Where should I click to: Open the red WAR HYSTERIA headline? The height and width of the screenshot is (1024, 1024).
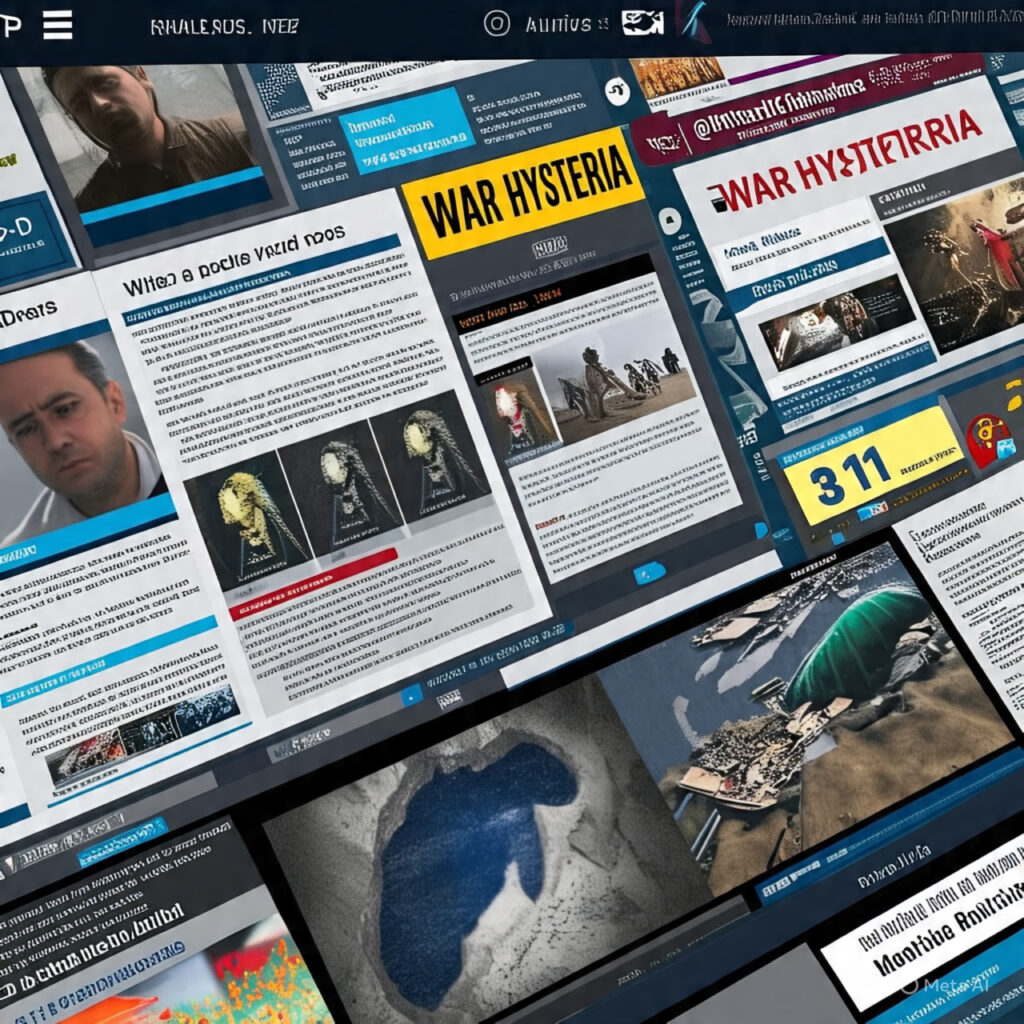pos(844,159)
